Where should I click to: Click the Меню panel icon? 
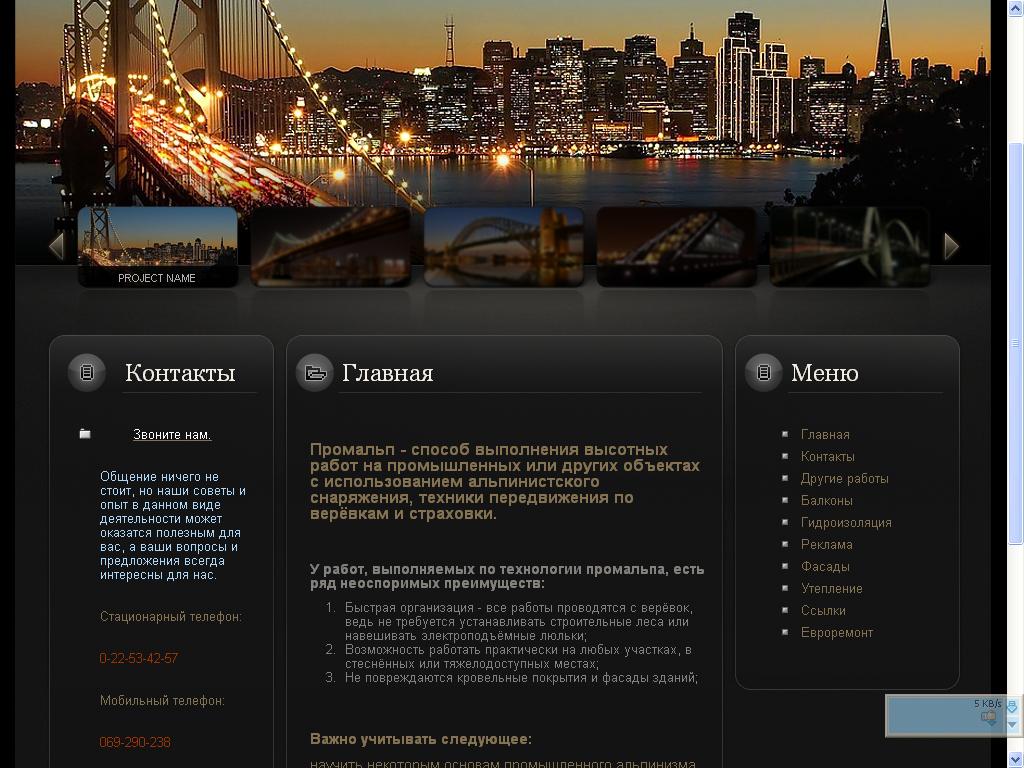pos(763,373)
